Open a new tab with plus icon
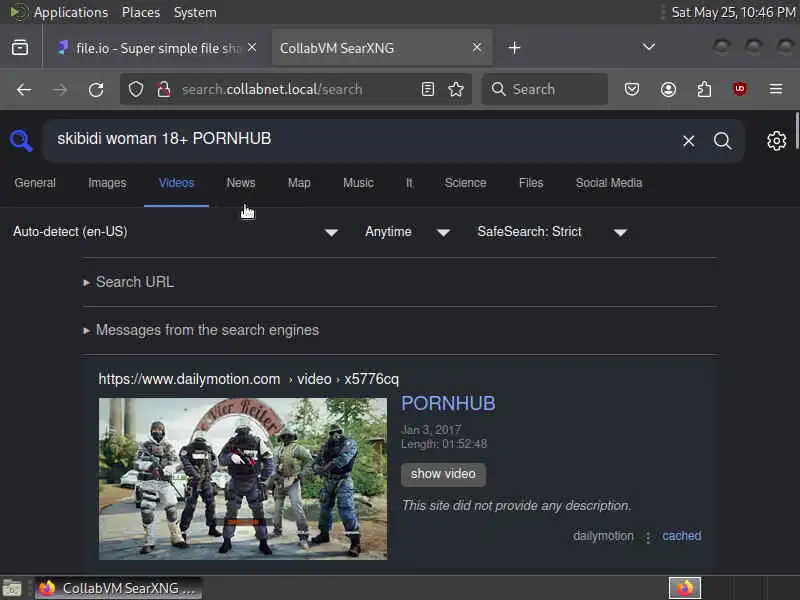 pyautogui.click(x=514, y=48)
